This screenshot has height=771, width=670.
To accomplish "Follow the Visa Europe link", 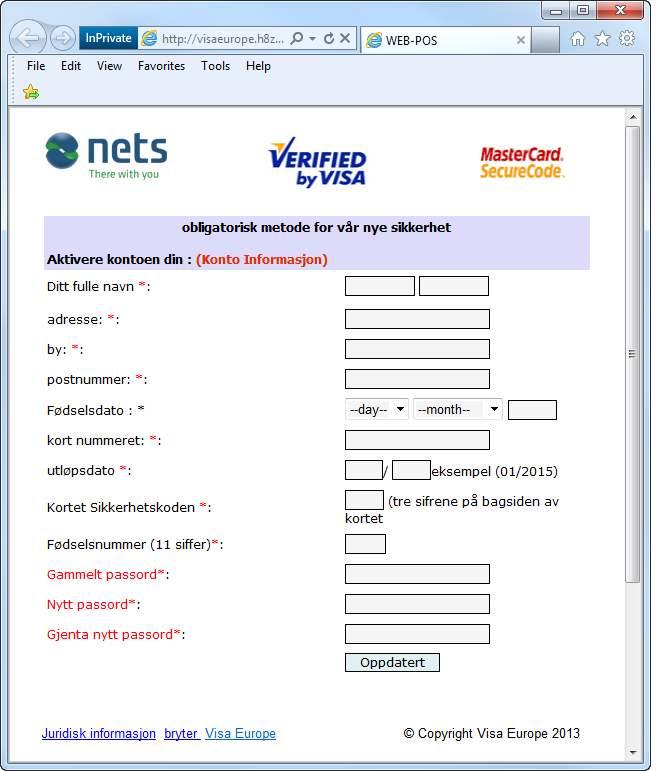I will (x=240, y=734).
